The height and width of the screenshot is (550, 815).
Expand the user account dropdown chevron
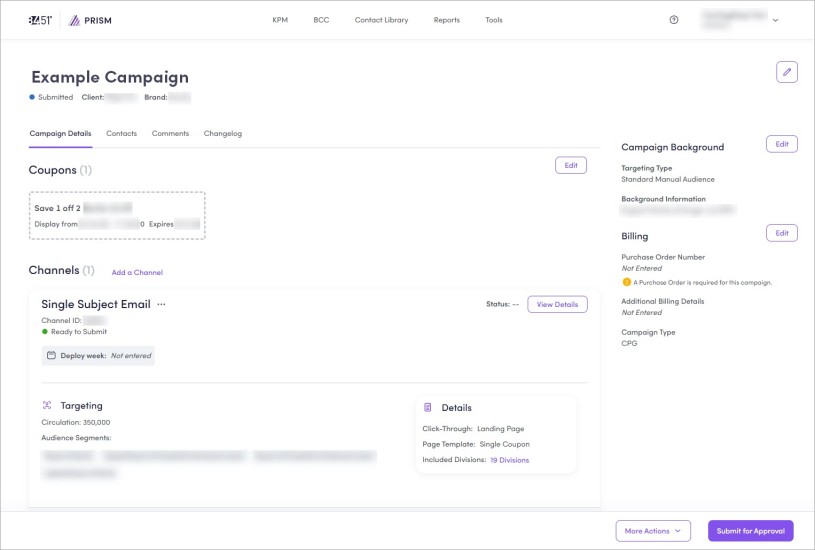pyautogui.click(x=775, y=20)
